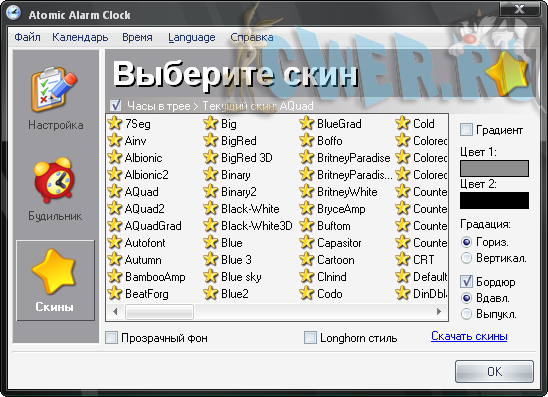The width and height of the screenshot is (548, 397).
Task: Select the Скины star icon in sidebar
Action: [54, 271]
